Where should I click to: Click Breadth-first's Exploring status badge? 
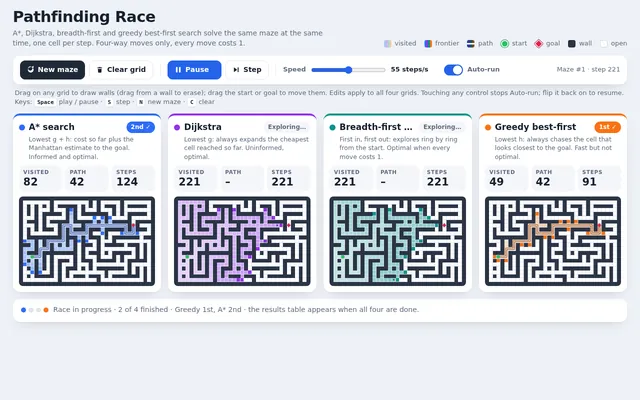[x=442, y=127]
